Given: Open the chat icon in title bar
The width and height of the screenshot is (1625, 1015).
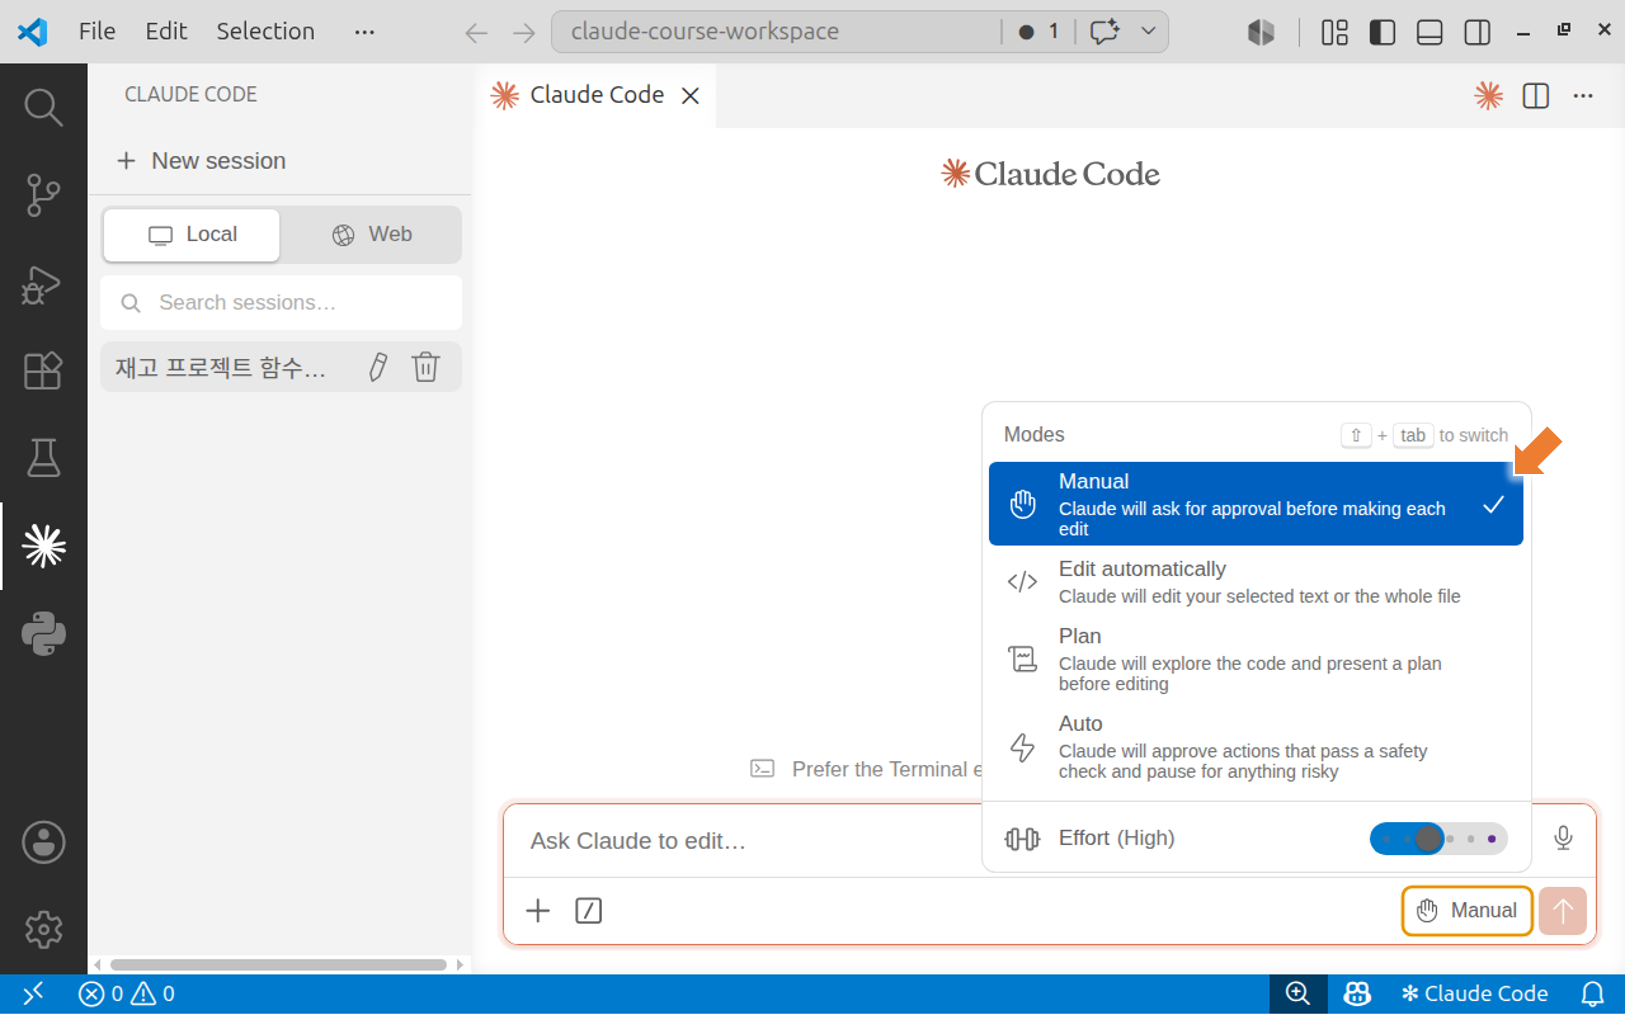Looking at the screenshot, I should tap(1104, 32).
